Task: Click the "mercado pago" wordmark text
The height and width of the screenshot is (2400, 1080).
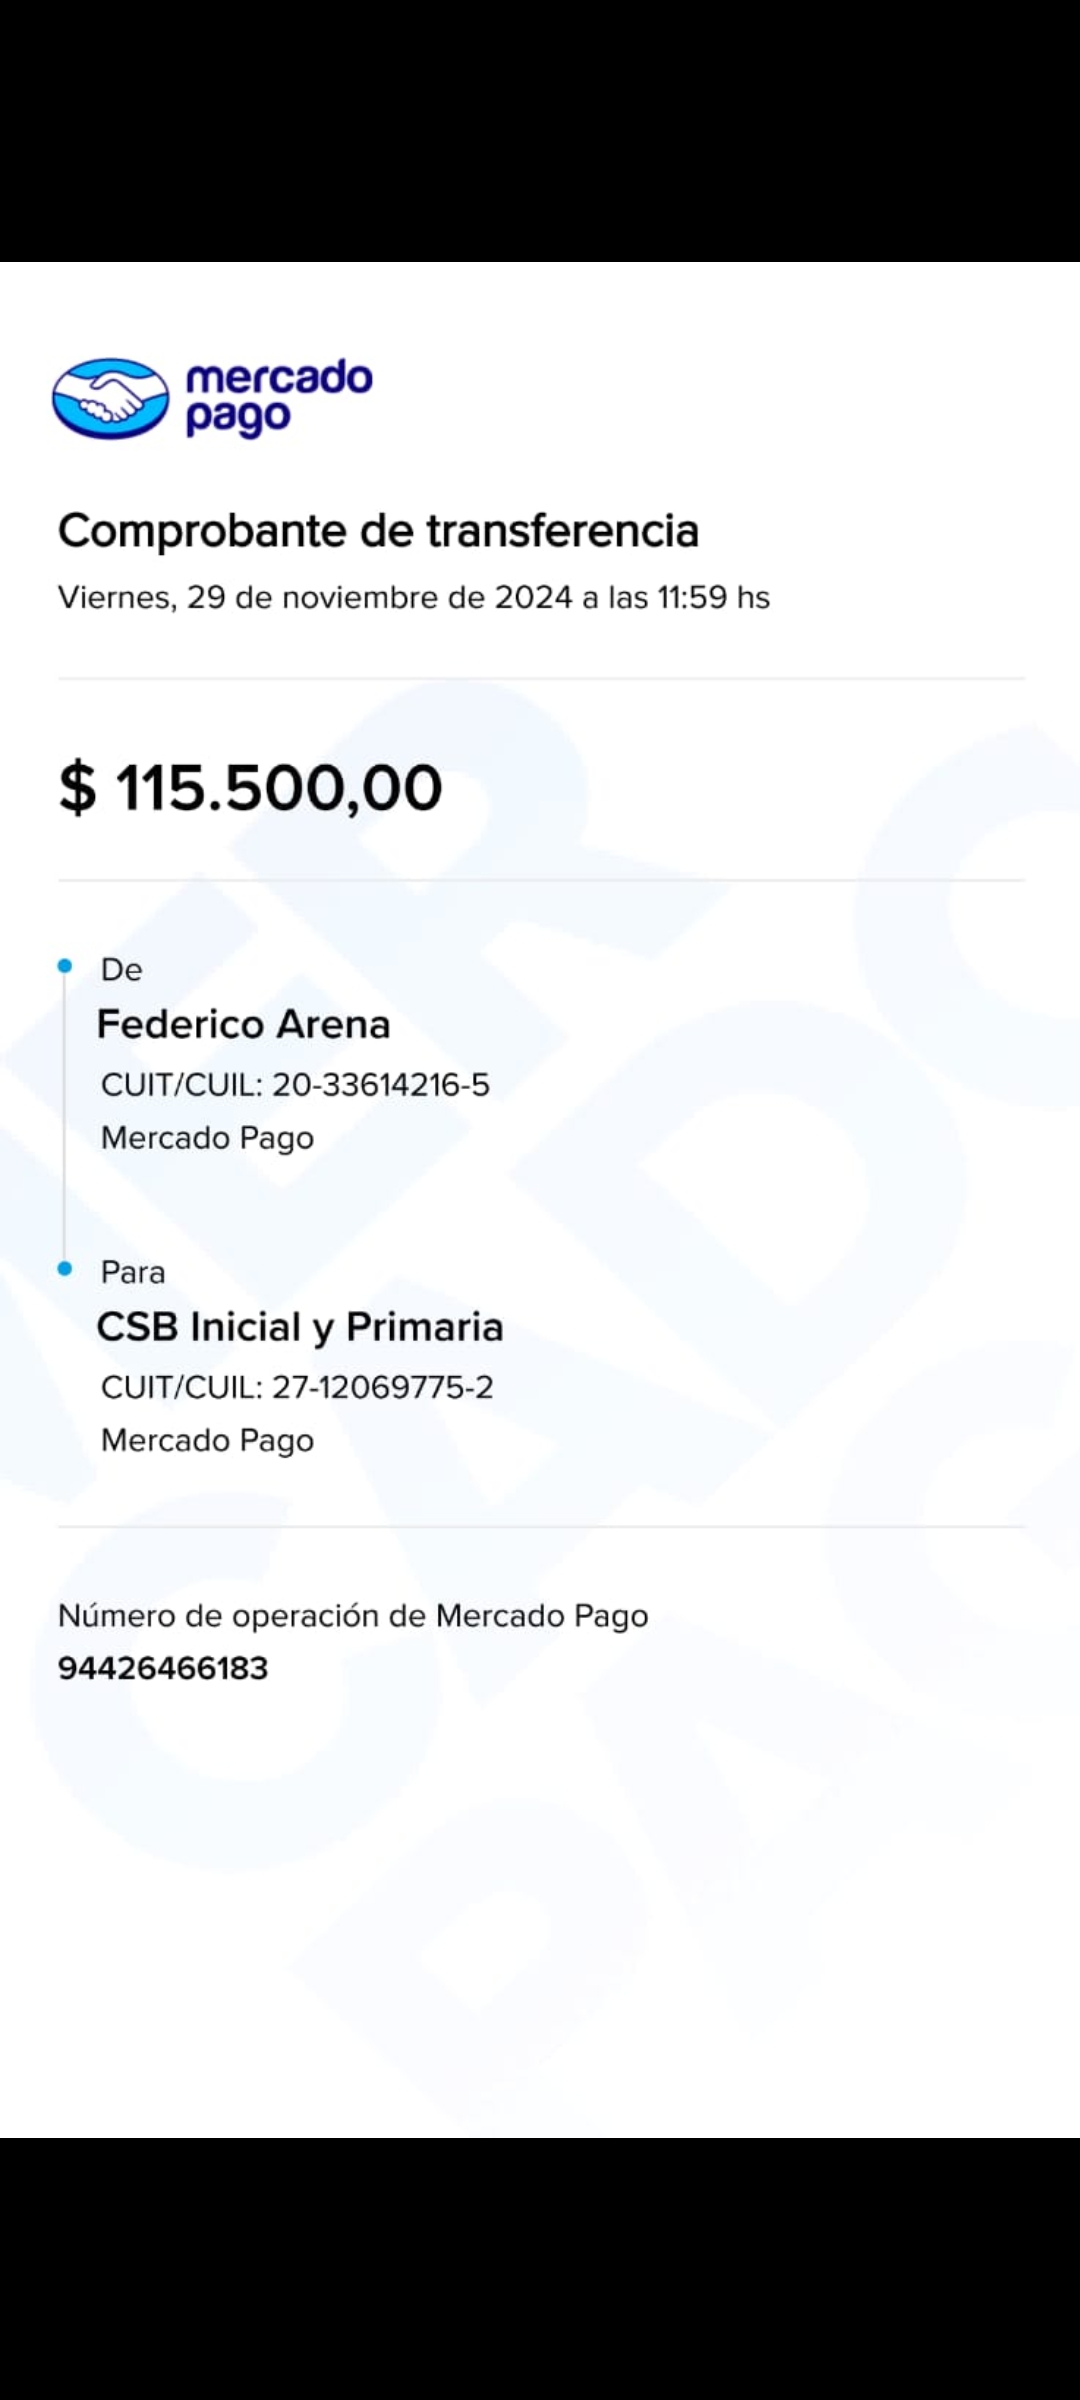Action: click(x=279, y=397)
